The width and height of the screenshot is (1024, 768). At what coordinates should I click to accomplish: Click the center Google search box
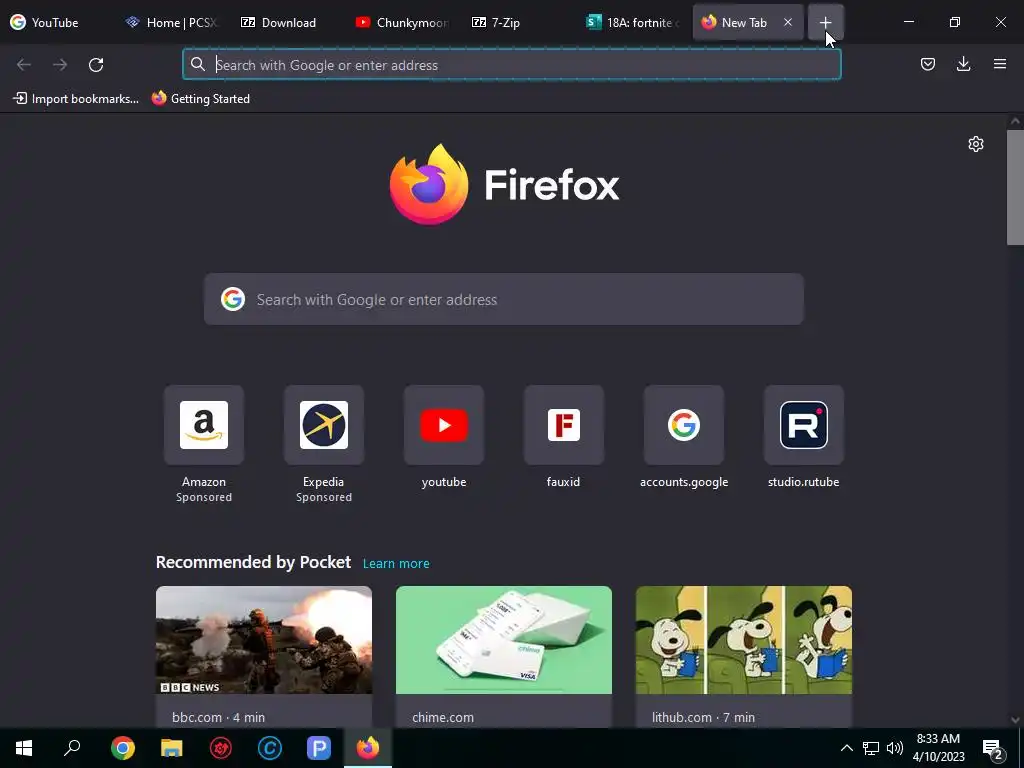pos(504,299)
